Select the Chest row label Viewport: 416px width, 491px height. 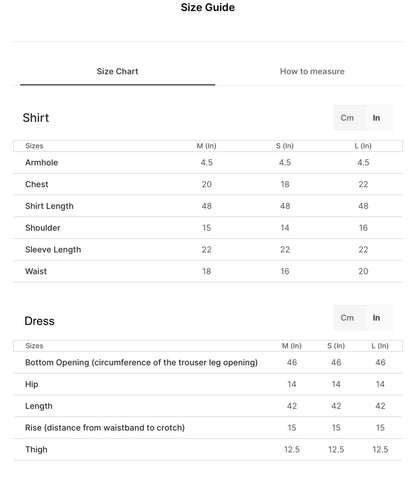pyautogui.click(x=37, y=184)
